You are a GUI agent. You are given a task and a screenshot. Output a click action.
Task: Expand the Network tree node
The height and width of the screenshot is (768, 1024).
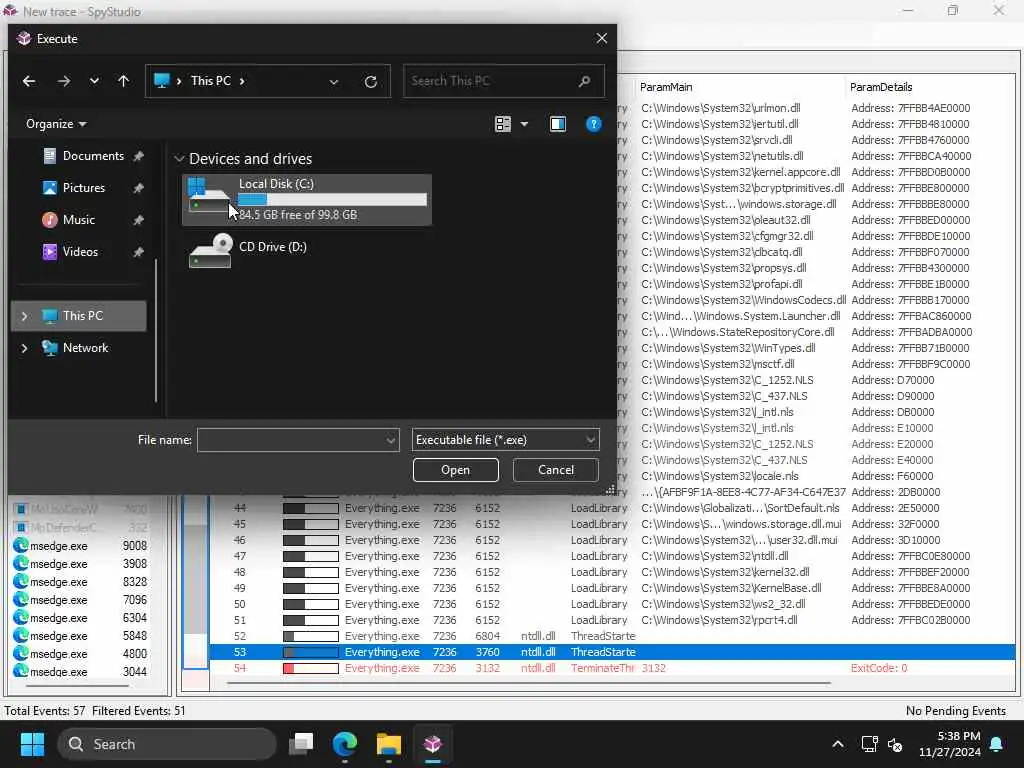coord(25,348)
